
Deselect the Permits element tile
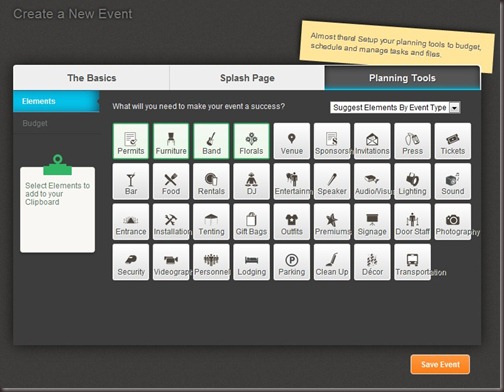131,141
